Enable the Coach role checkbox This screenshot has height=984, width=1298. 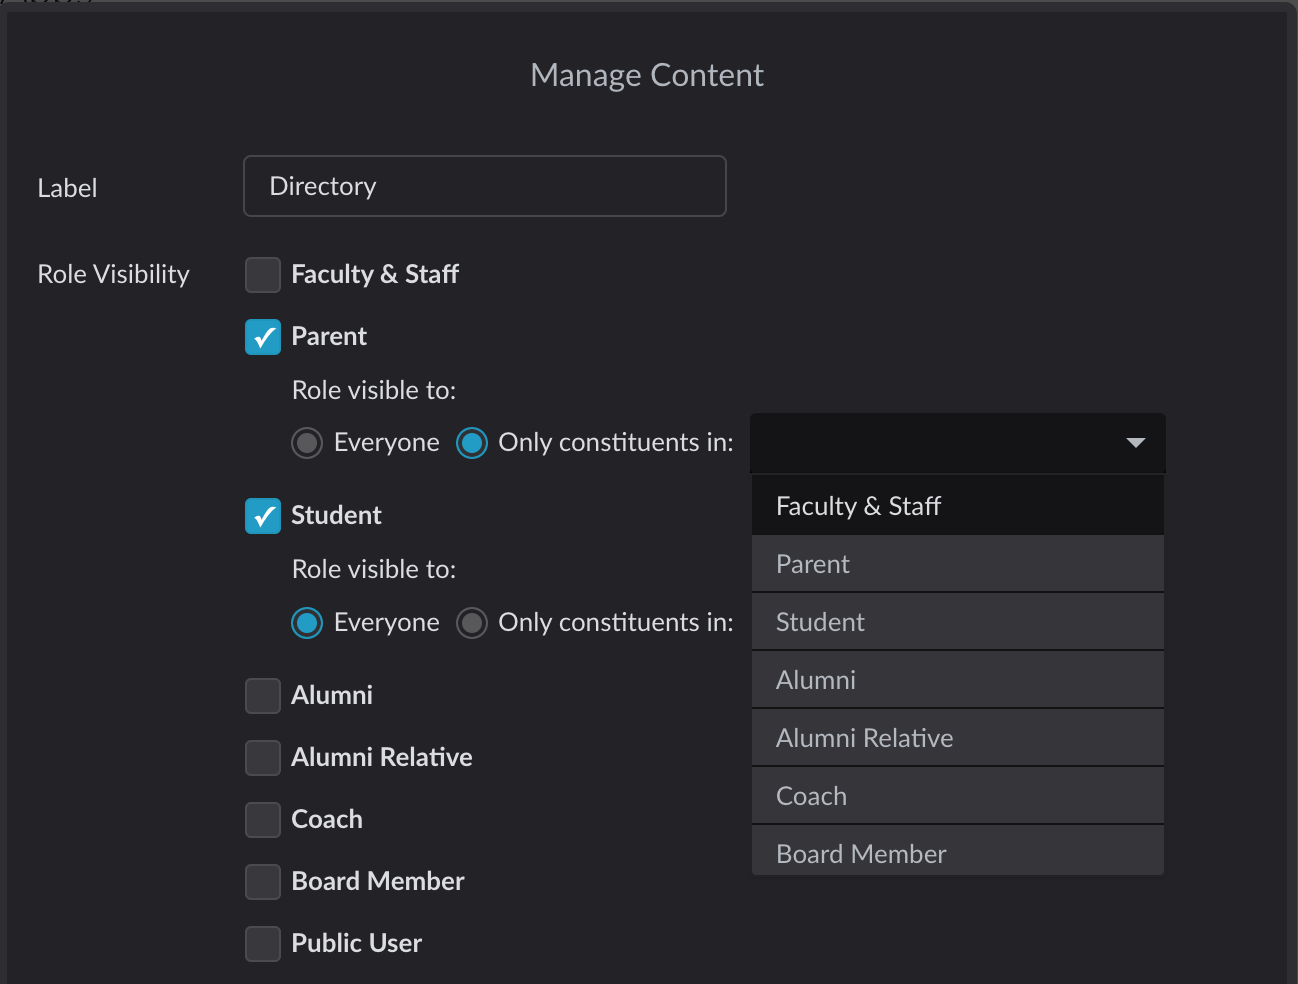[263, 820]
